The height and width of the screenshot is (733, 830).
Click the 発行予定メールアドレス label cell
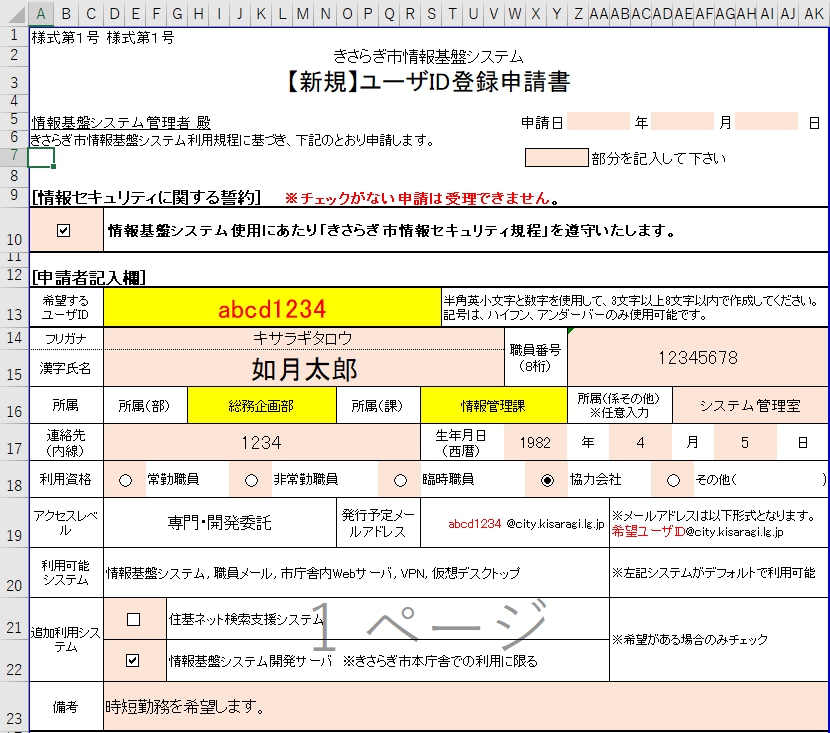tap(378, 522)
